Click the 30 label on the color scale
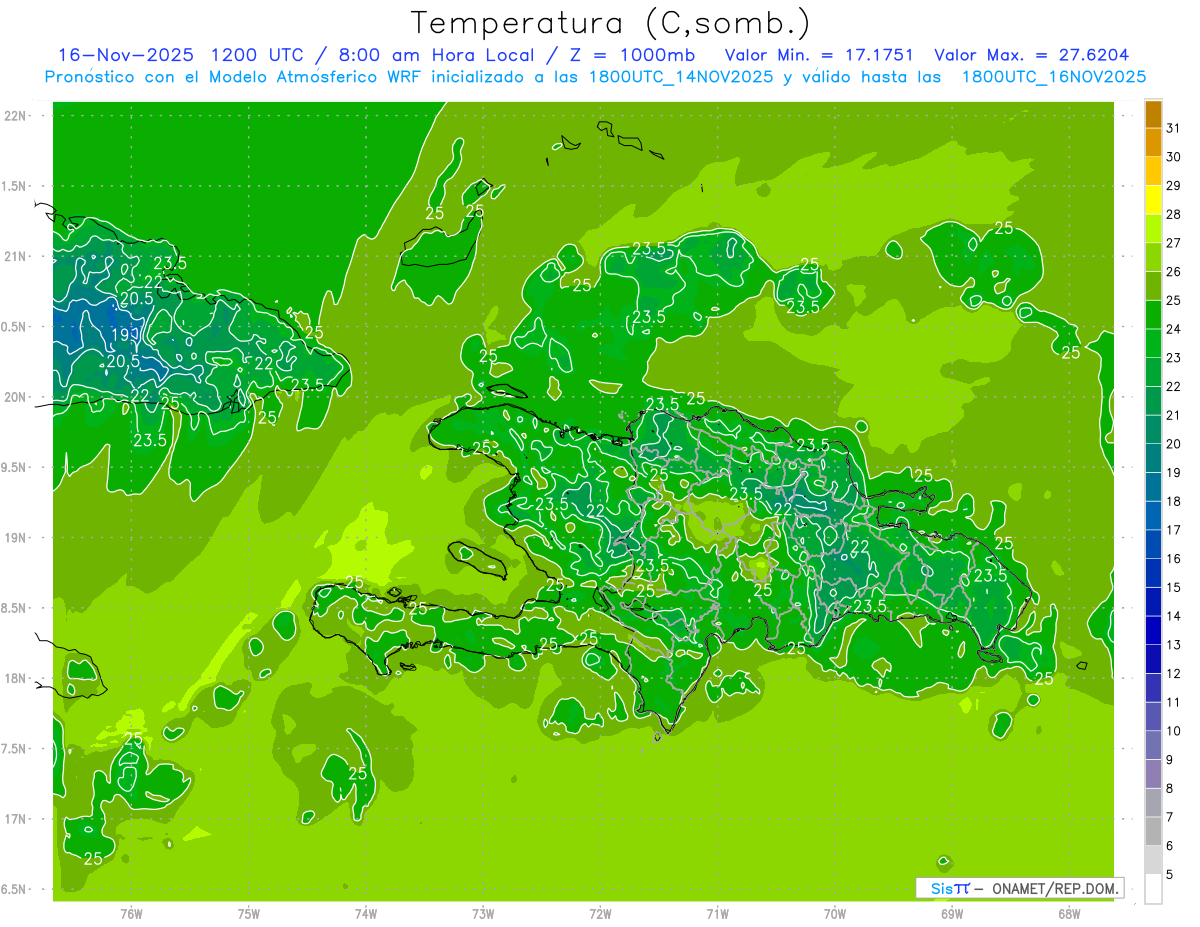 (1174, 157)
